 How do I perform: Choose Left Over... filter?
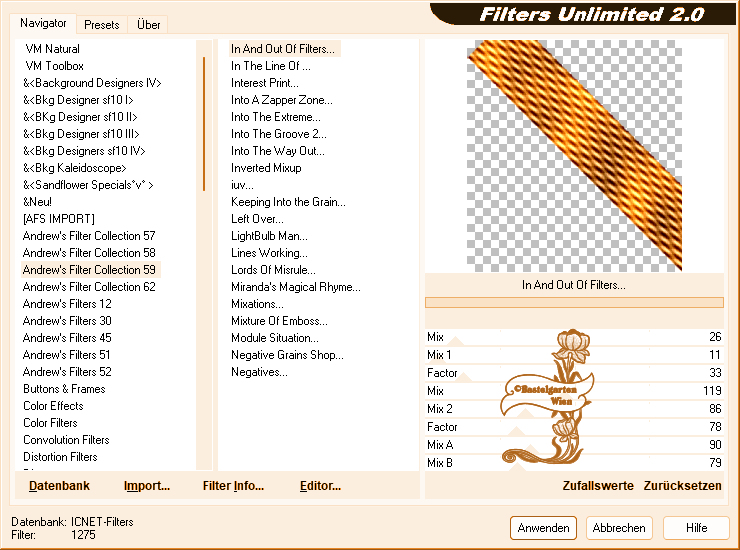257,219
